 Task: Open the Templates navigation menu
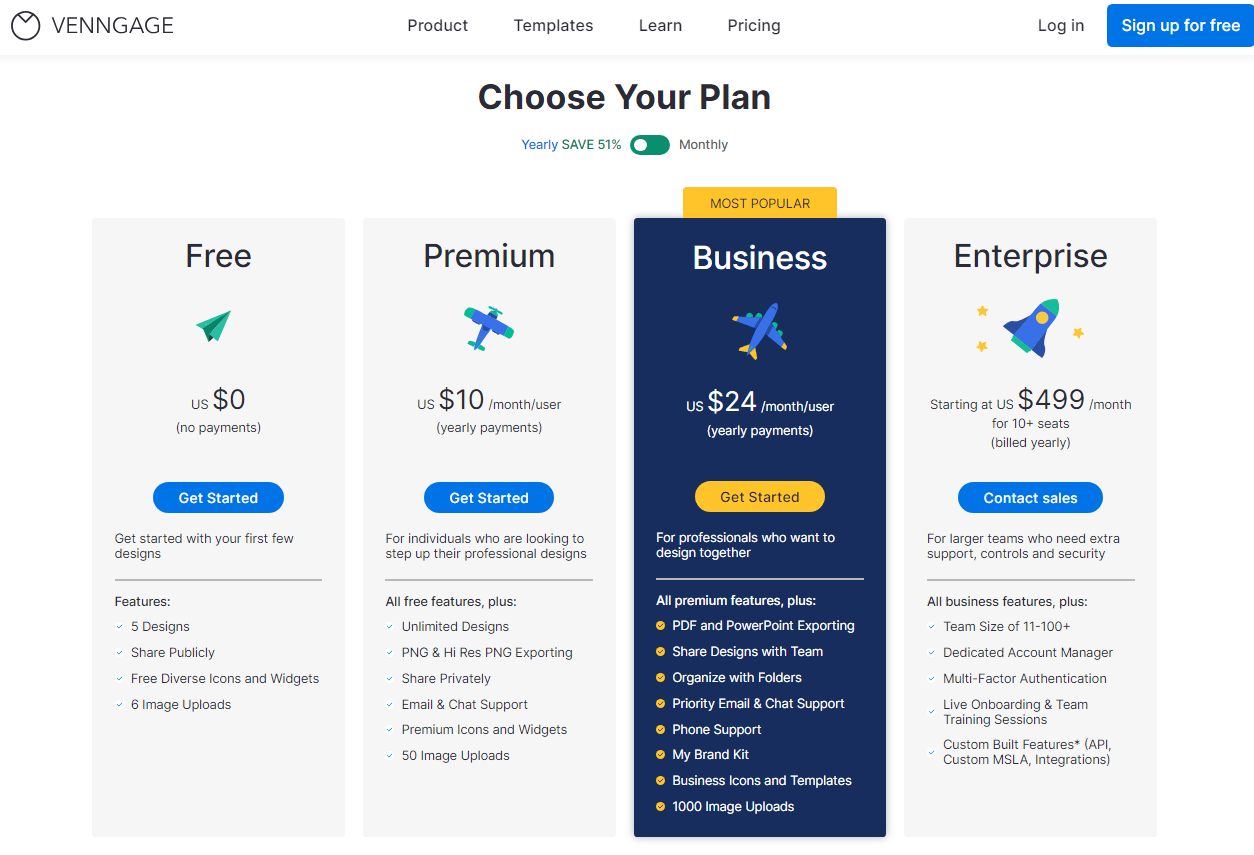553,26
